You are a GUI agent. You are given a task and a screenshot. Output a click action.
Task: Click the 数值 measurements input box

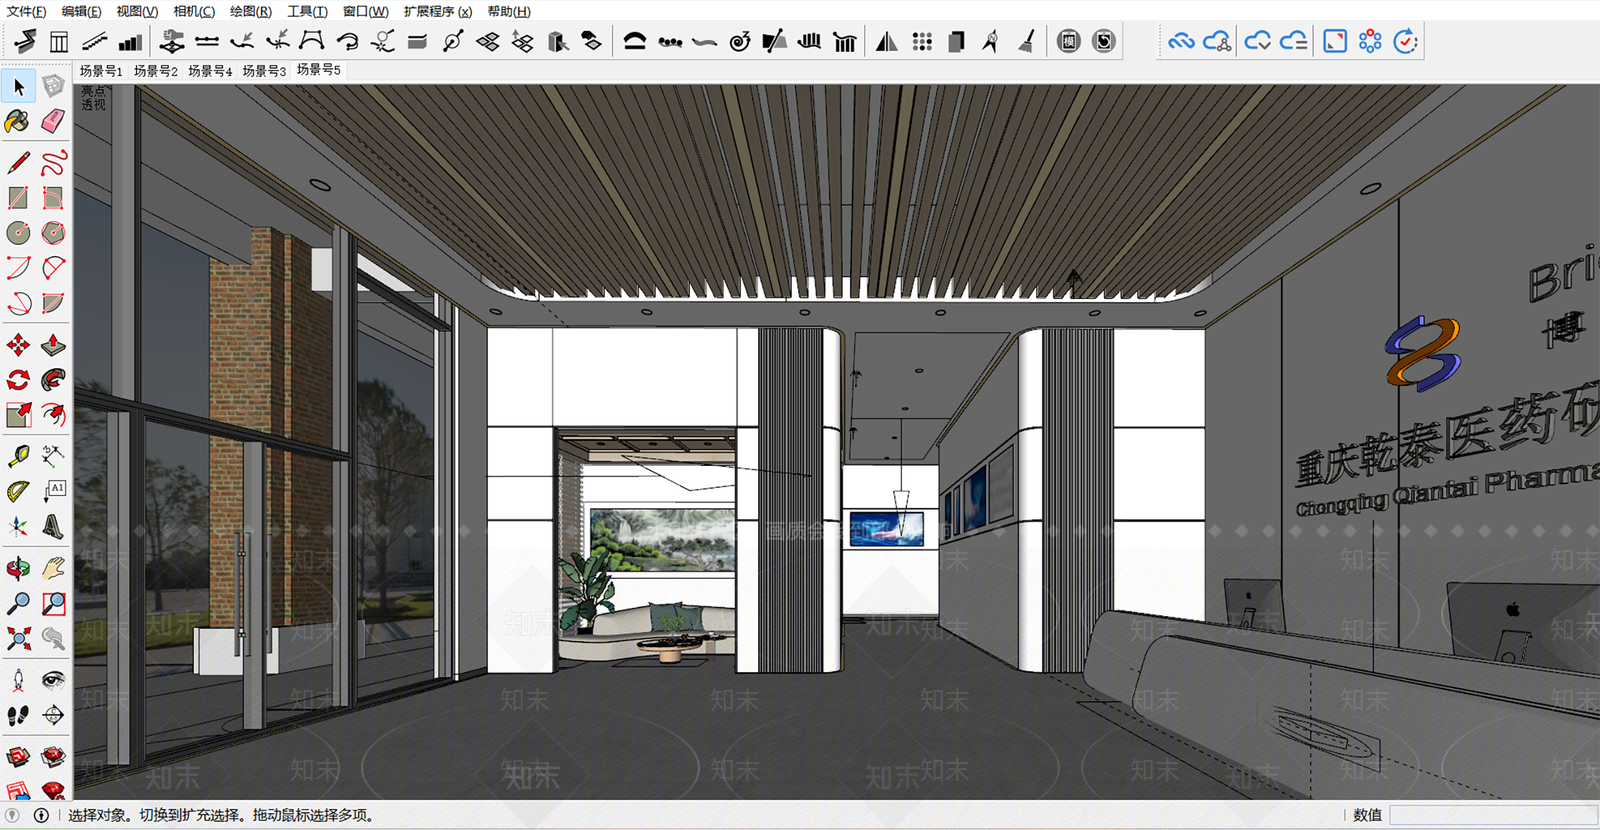1493,815
